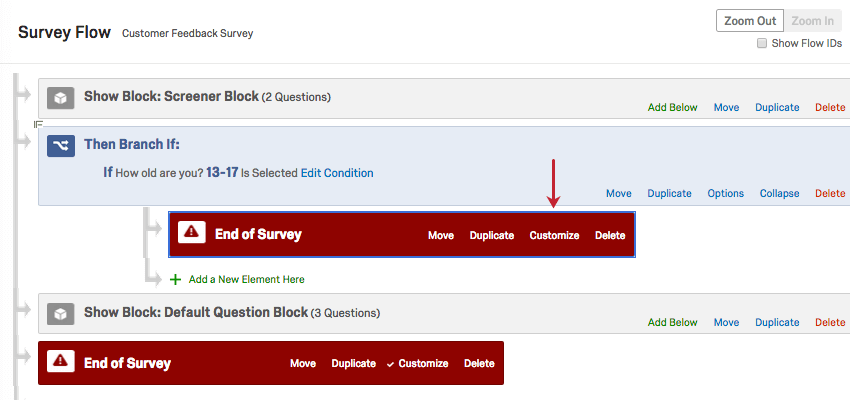Click the Zoom In button
The width and height of the screenshot is (850, 400).
coord(813,21)
